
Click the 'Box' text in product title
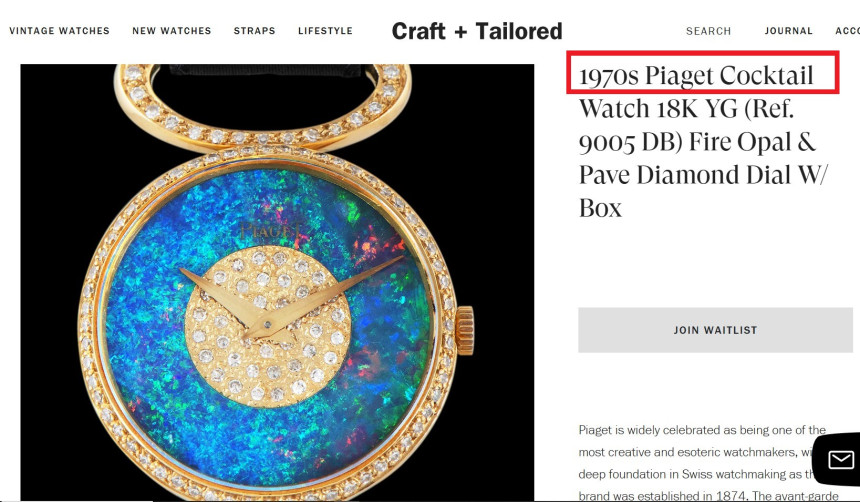pos(600,208)
